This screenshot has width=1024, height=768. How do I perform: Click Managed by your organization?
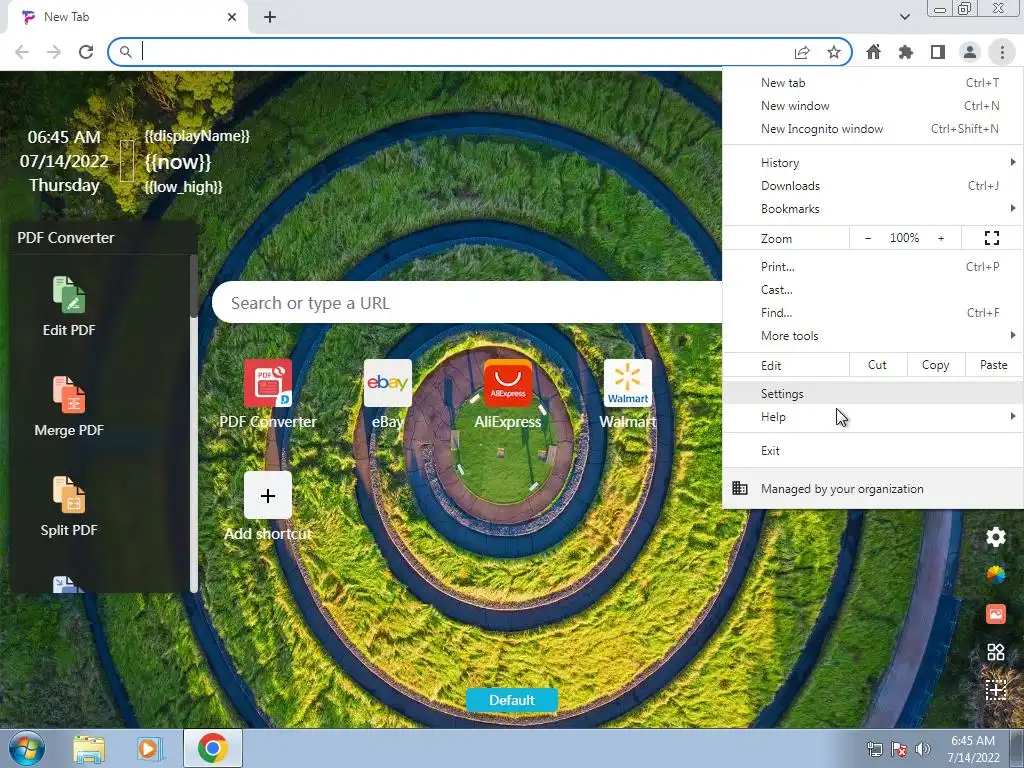tap(872, 488)
